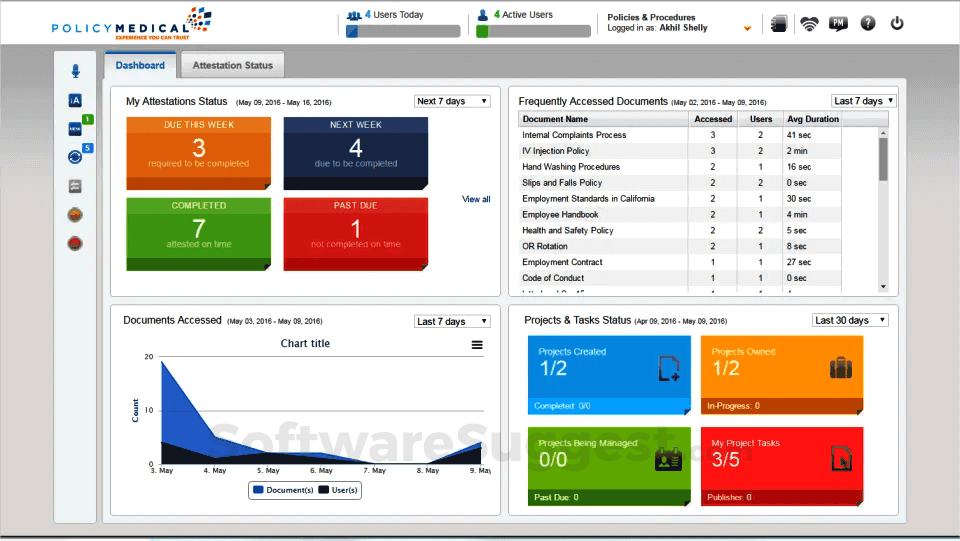Open help via the question mark icon
The height and width of the screenshot is (541, 960).
tap(868, 23)
